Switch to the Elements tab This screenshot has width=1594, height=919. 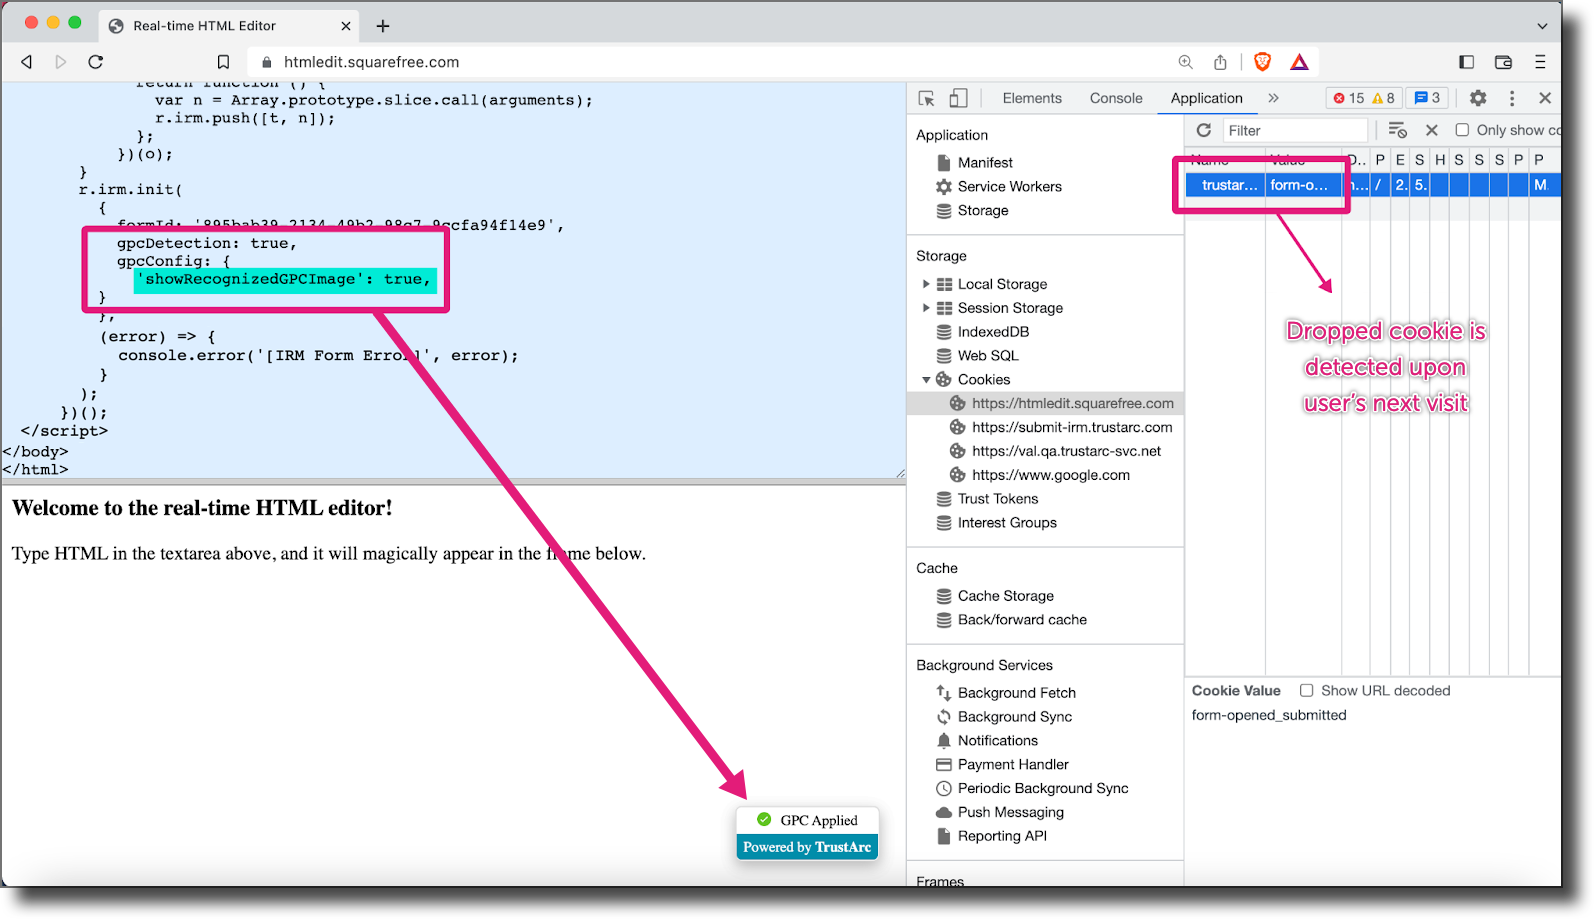(x=1032, y=98)
